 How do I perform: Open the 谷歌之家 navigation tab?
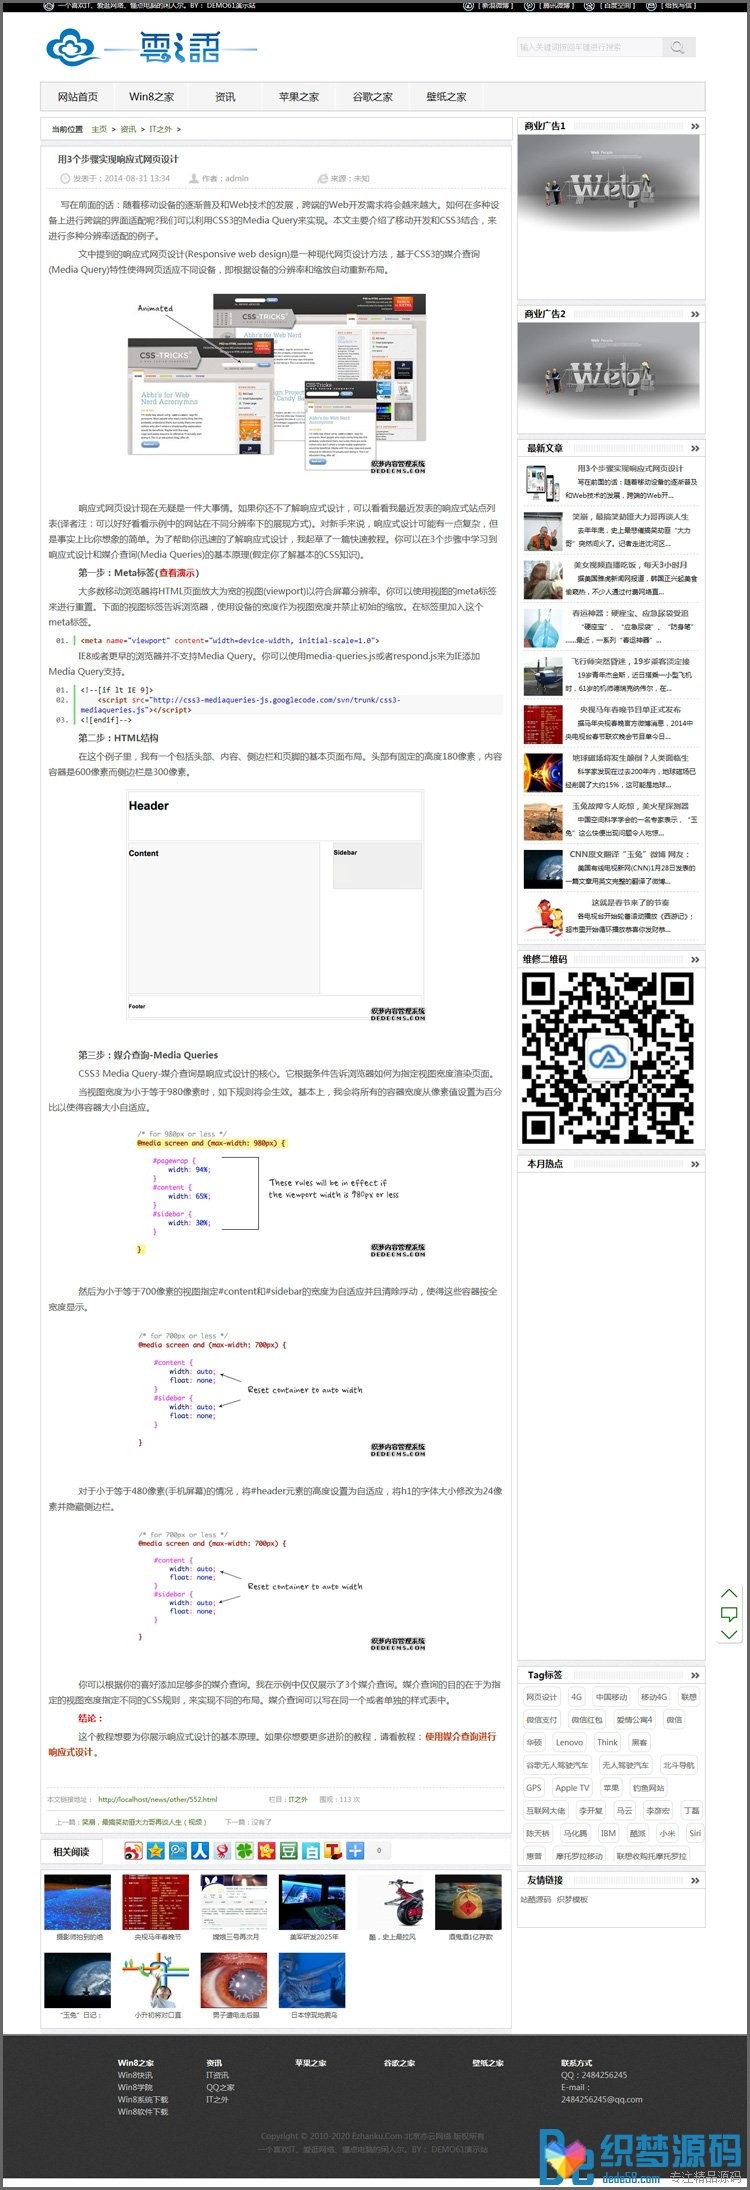pos(373,97)
